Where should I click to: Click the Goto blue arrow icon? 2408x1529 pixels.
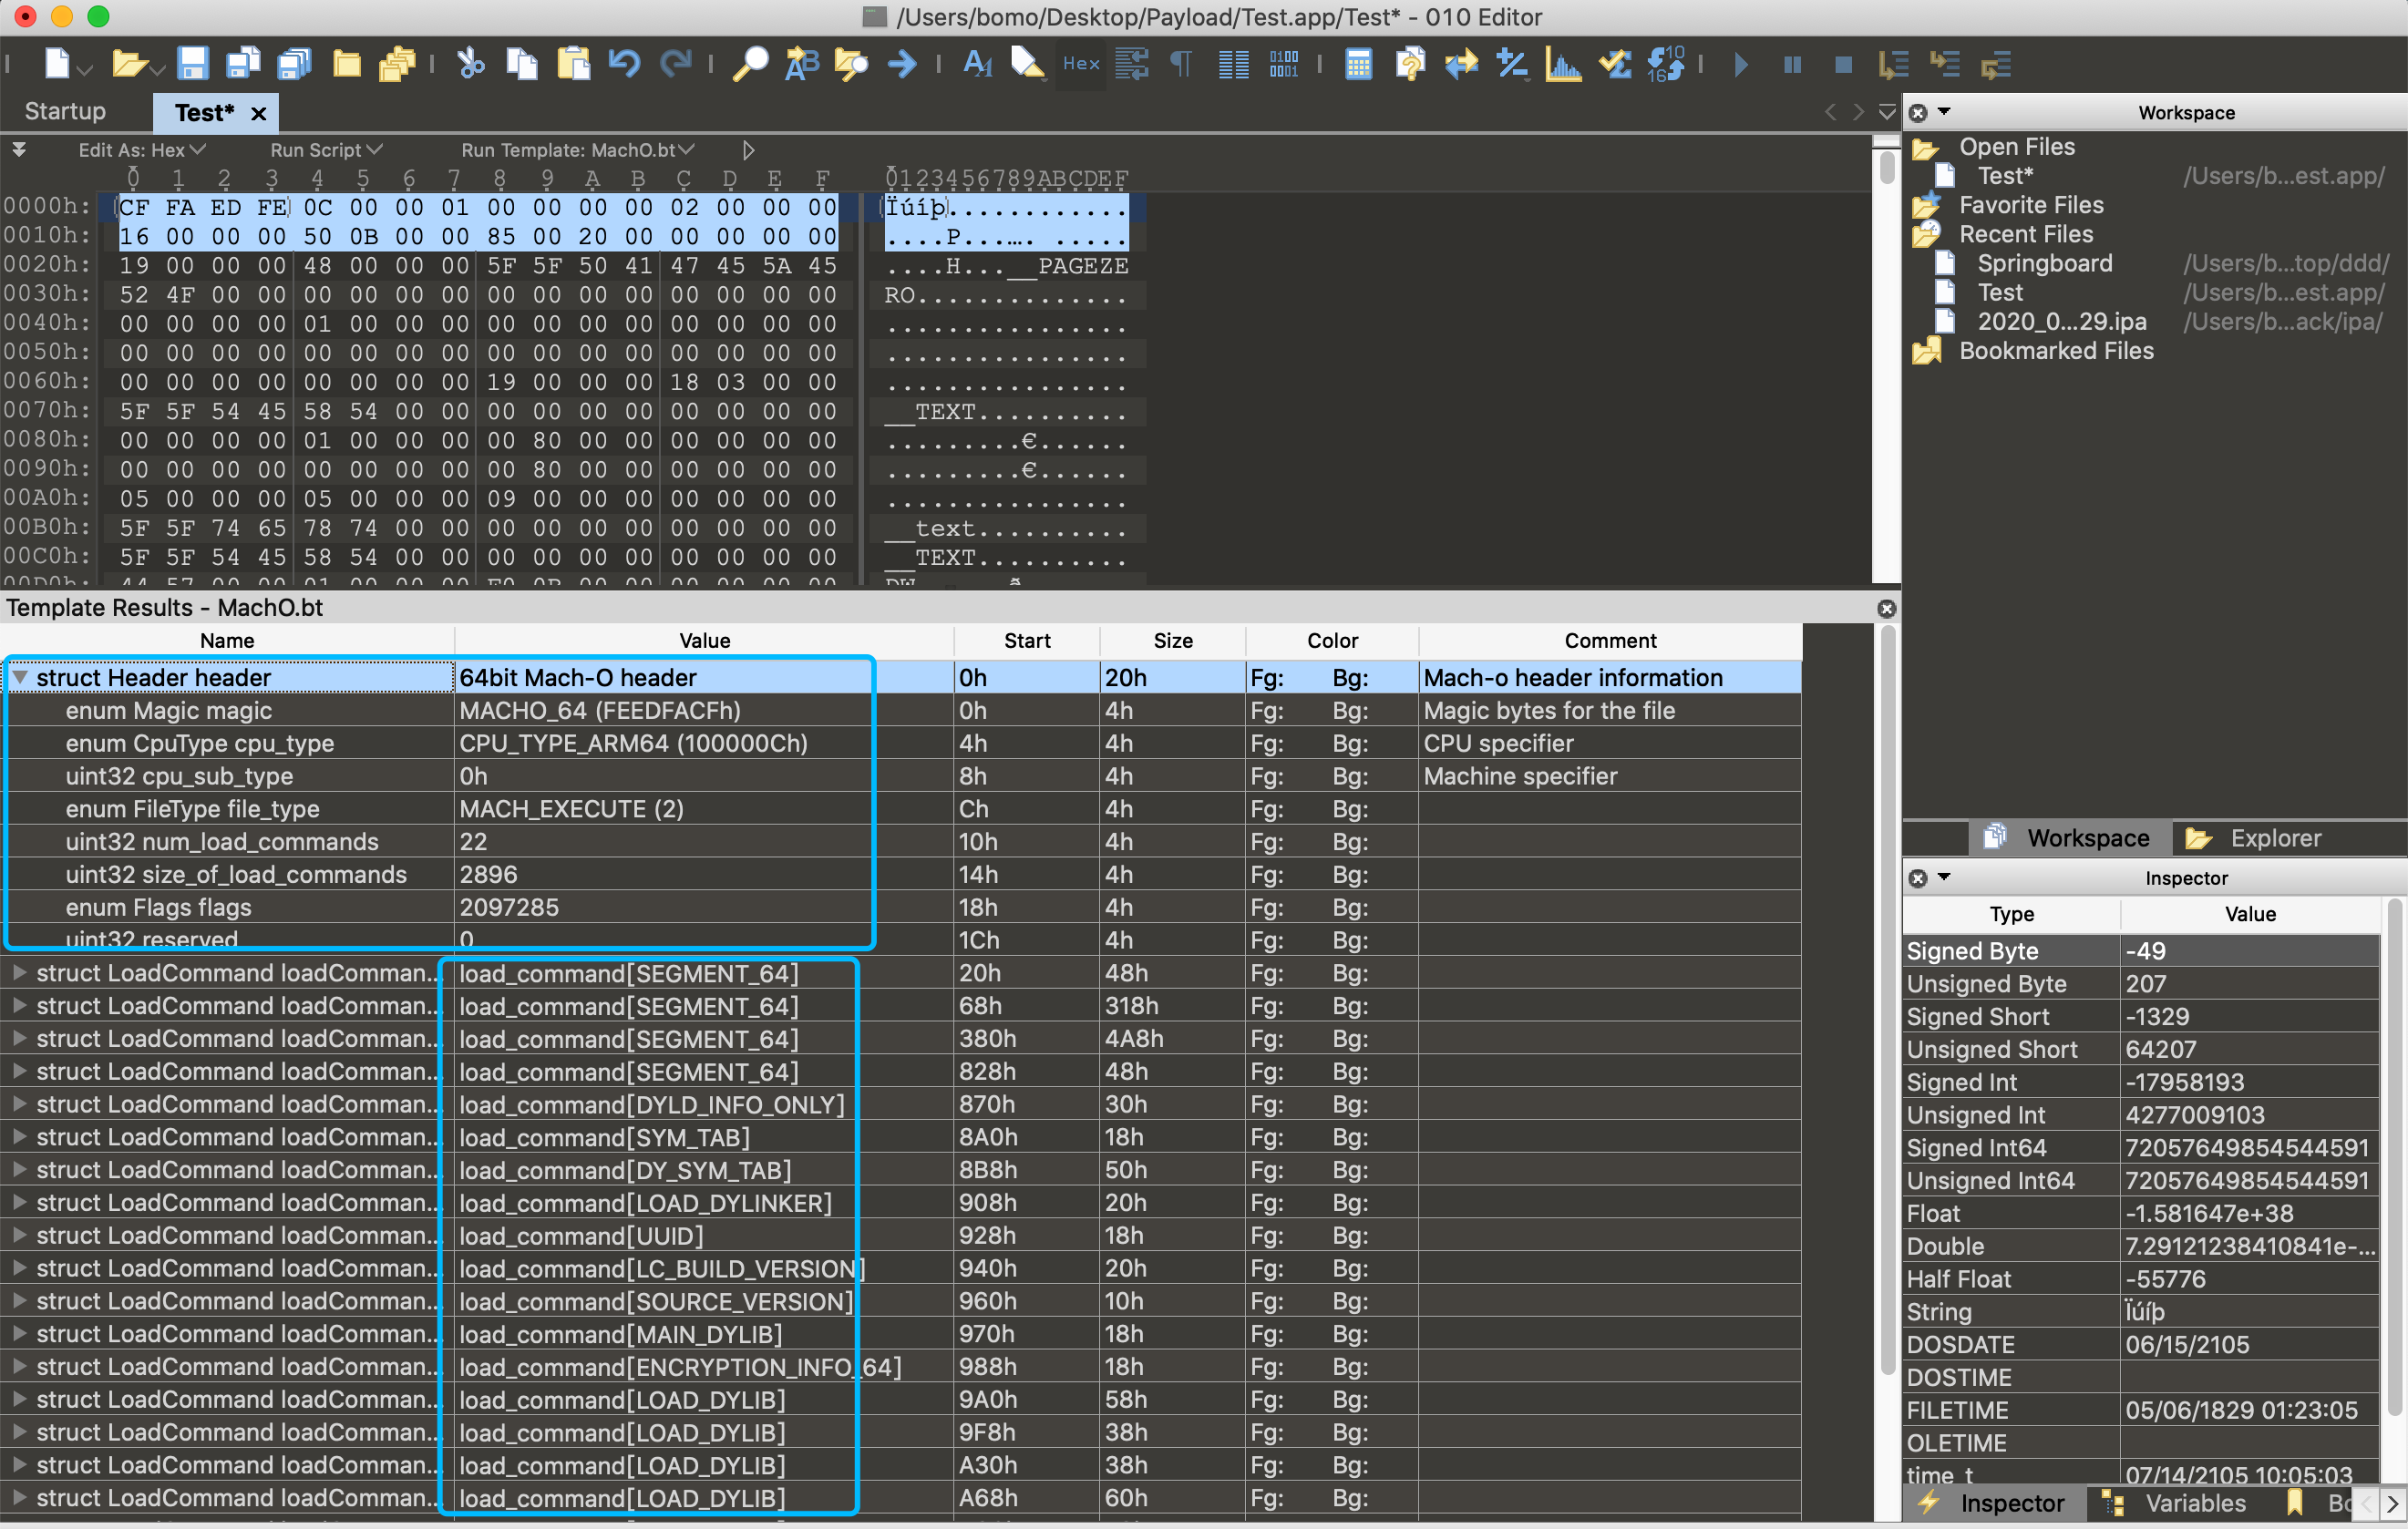point(902,64)
